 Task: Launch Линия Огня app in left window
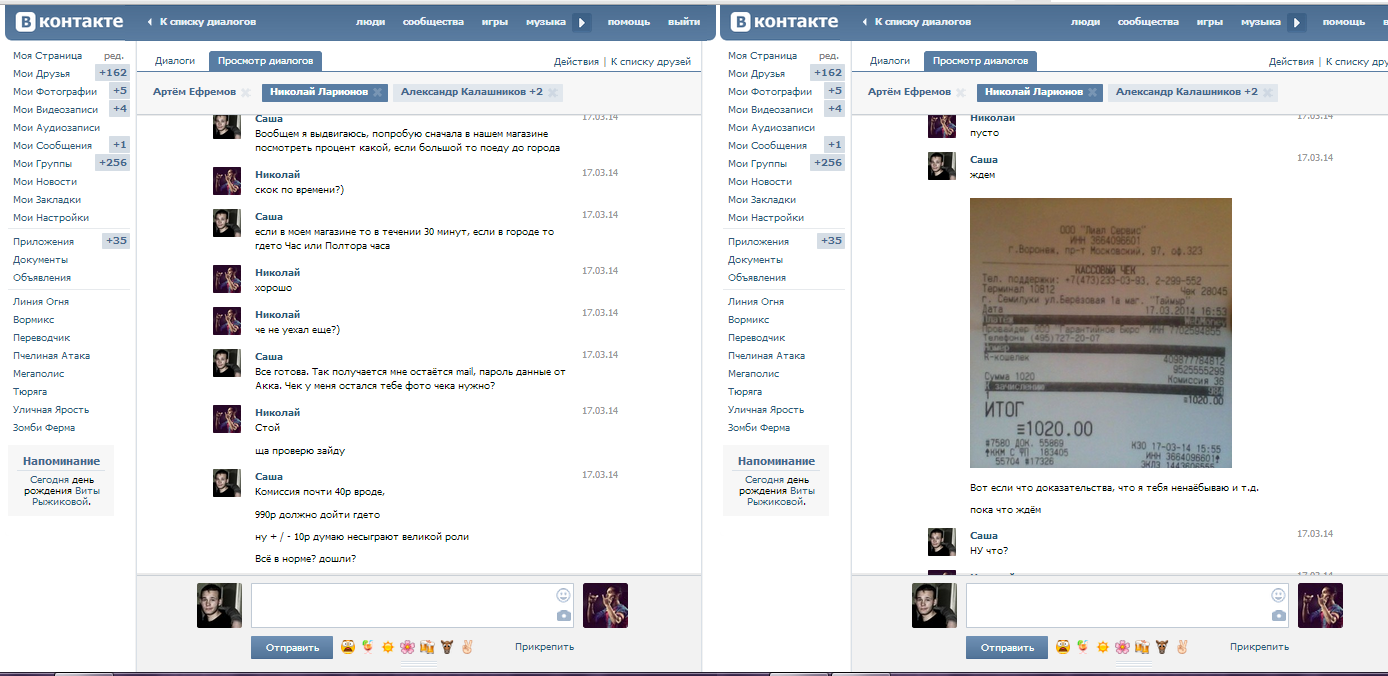pos(41,301)
